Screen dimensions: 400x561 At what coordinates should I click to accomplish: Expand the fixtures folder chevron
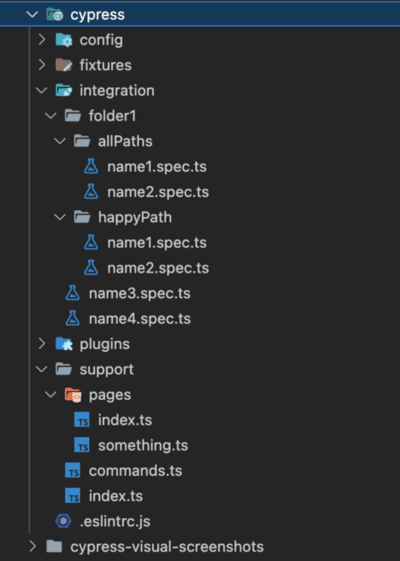42,65
